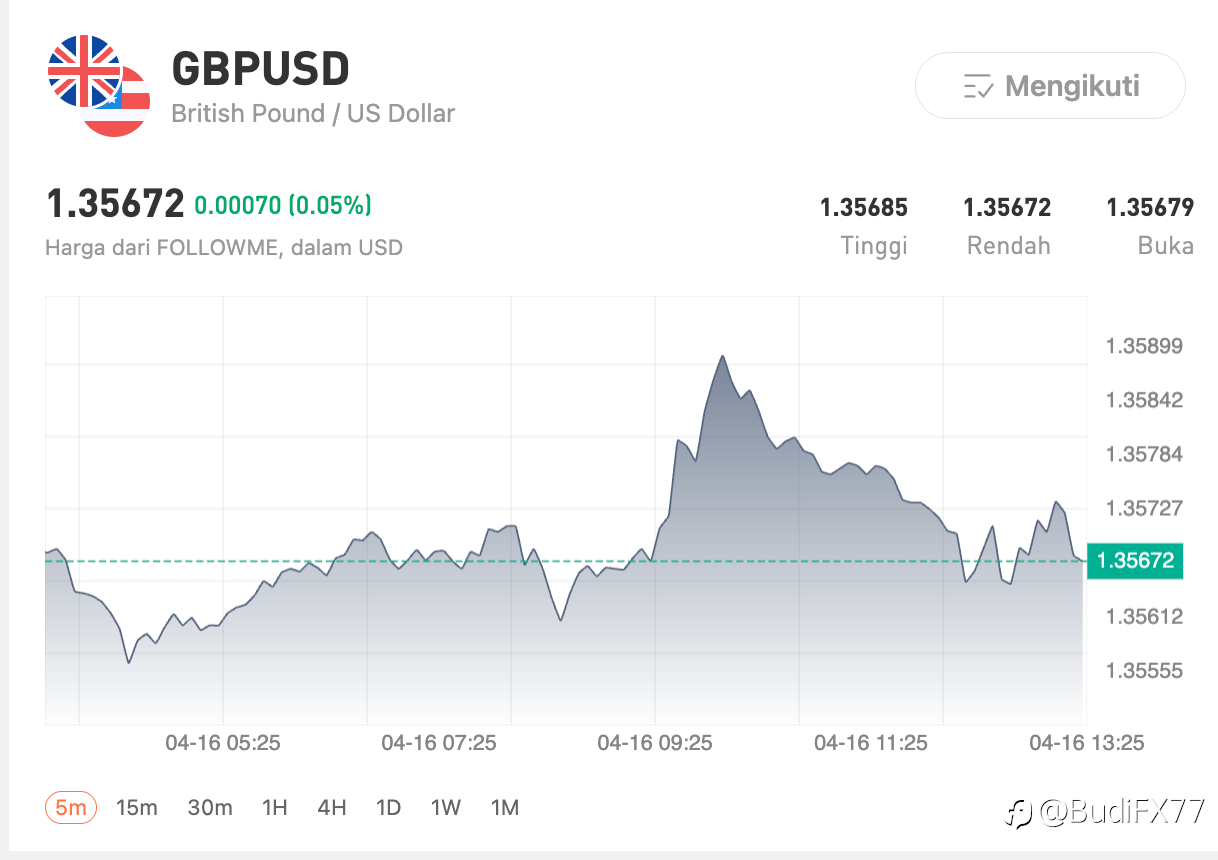Screen dimensions: 1218x860
Task: Click the GBPUSD flag pair icon
Action: point(98,86)
